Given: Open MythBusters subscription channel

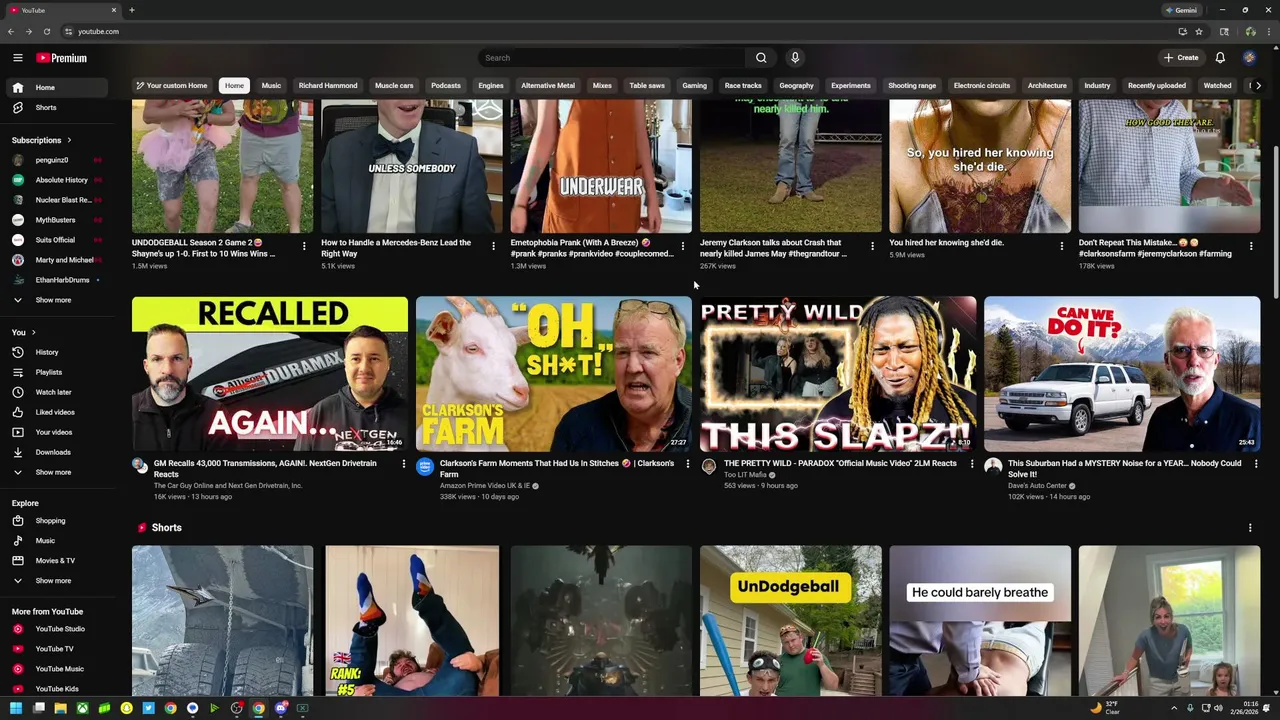Looking at the screenshot, I should coord(56,220).
